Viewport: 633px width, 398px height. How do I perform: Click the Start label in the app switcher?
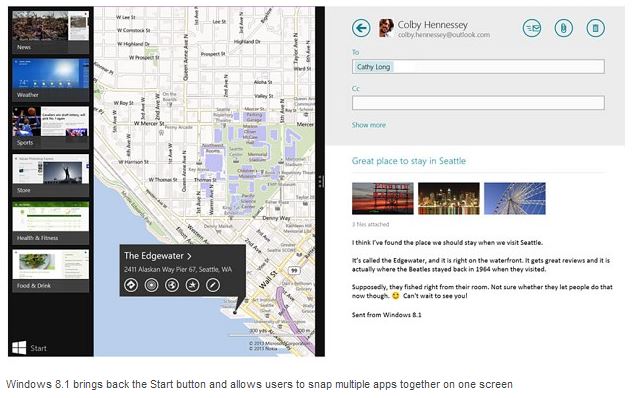pyautogui.click(x=38, y=348)
